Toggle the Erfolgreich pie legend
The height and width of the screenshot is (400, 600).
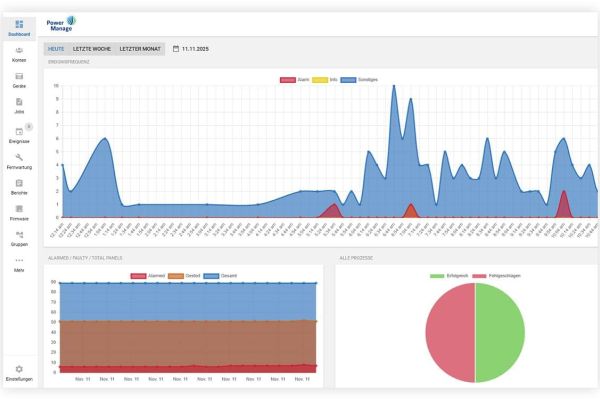coord(445,275)
